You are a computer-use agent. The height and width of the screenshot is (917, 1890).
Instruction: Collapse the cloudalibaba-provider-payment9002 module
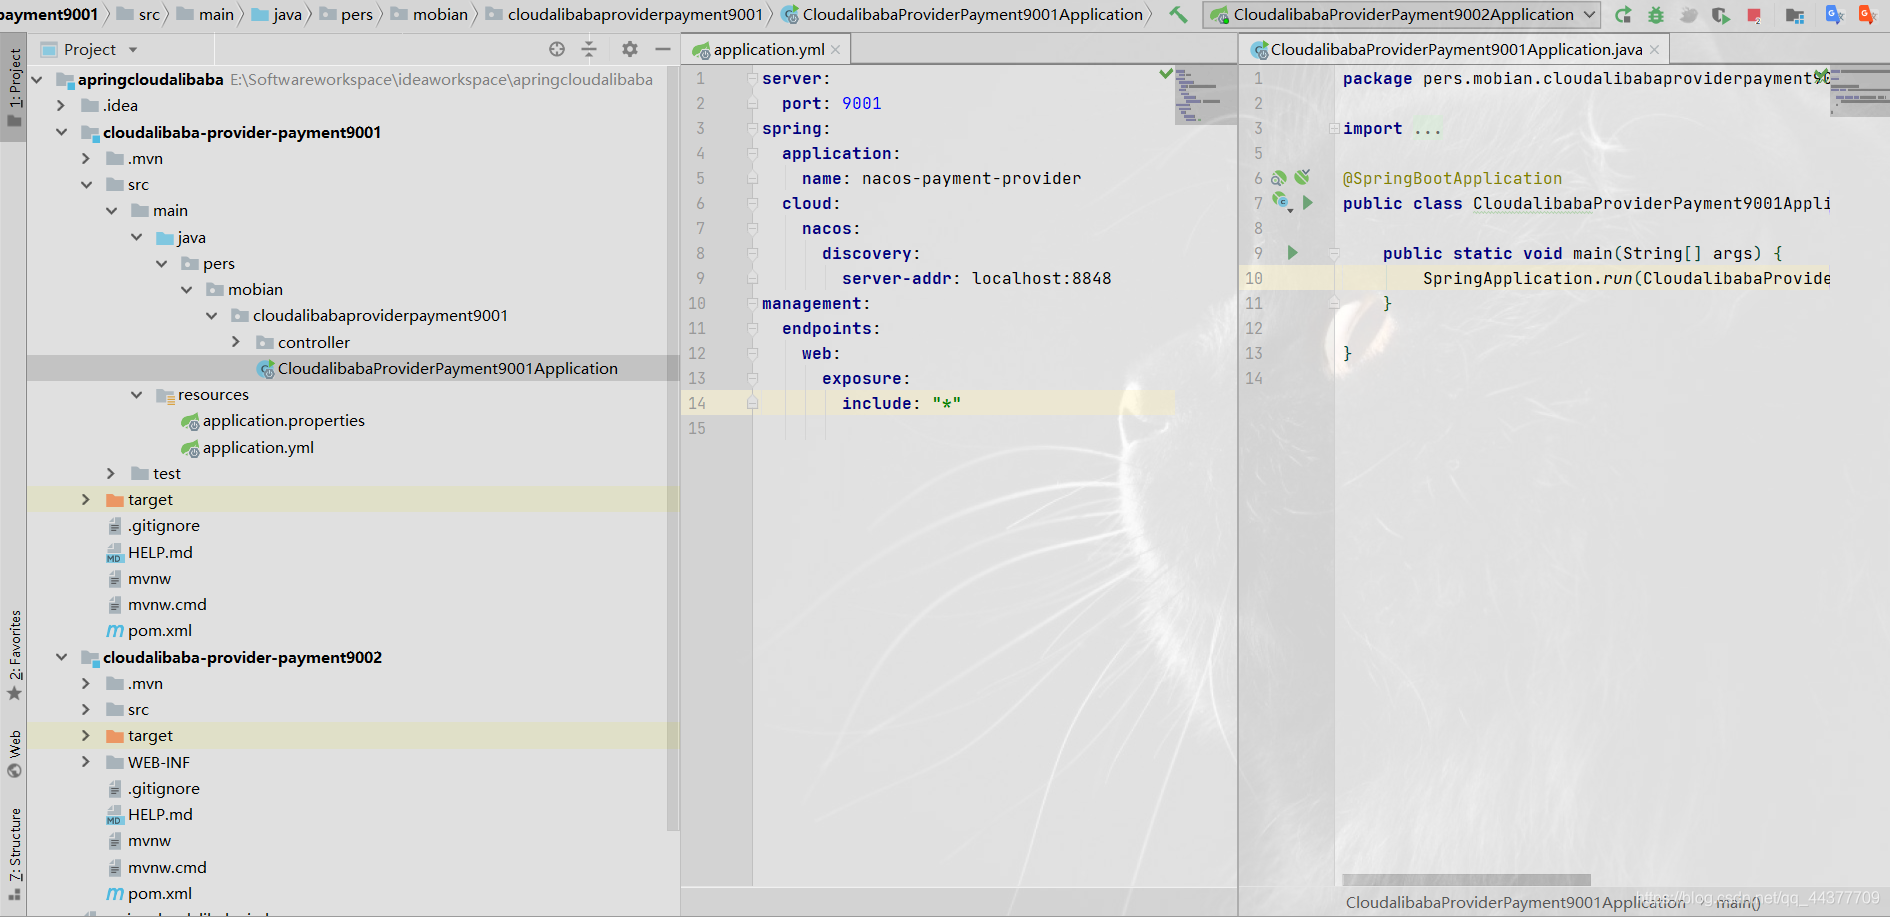(x=61, y=657)
